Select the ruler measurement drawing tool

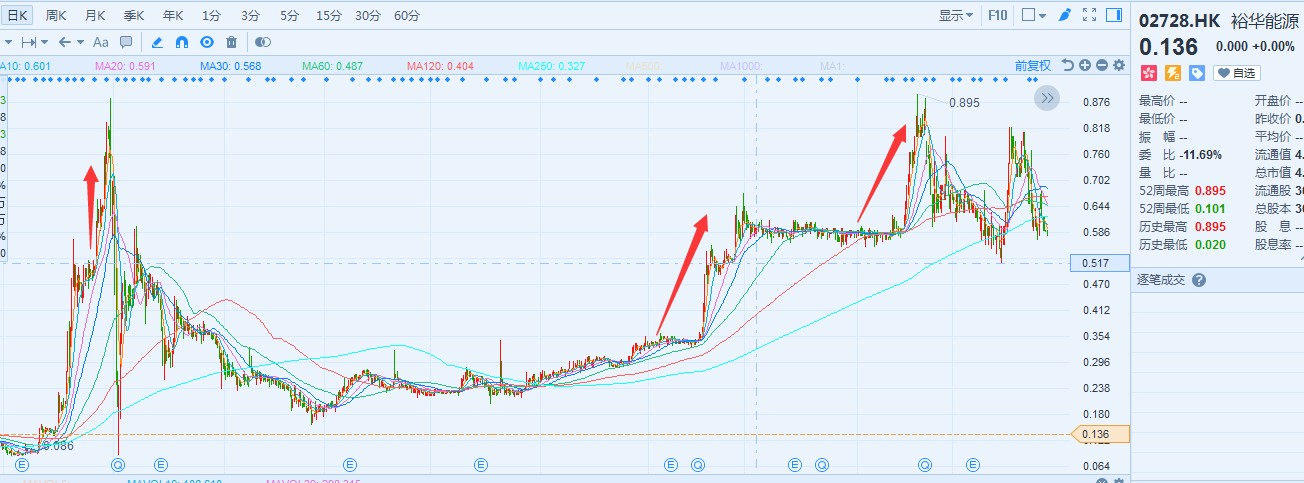[x=28, y=42]
